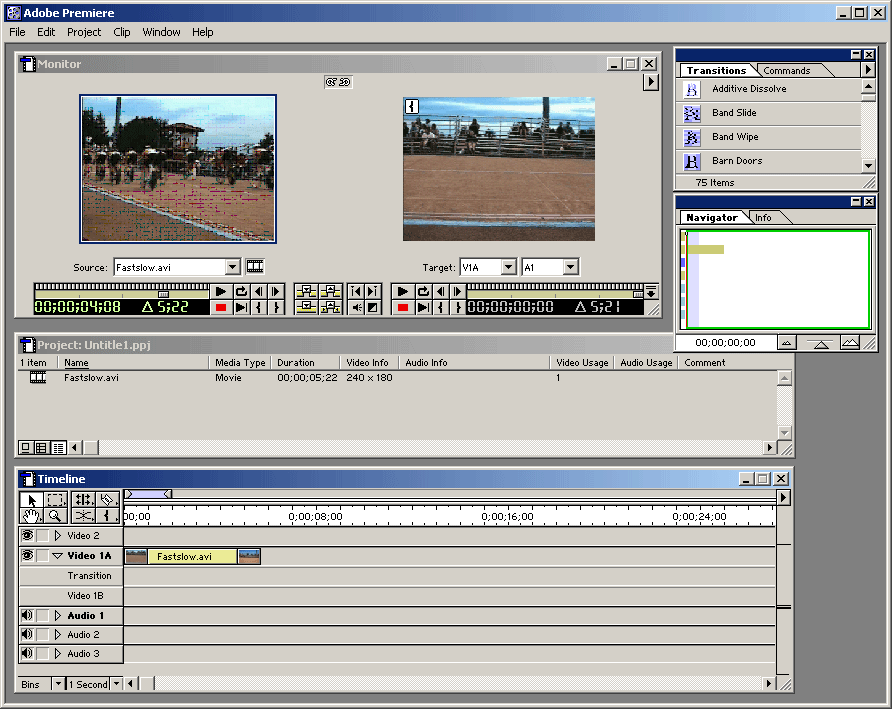Click the Band Wipe transition icon
This screenshot has width=892, height=709.
click(691, 138)
